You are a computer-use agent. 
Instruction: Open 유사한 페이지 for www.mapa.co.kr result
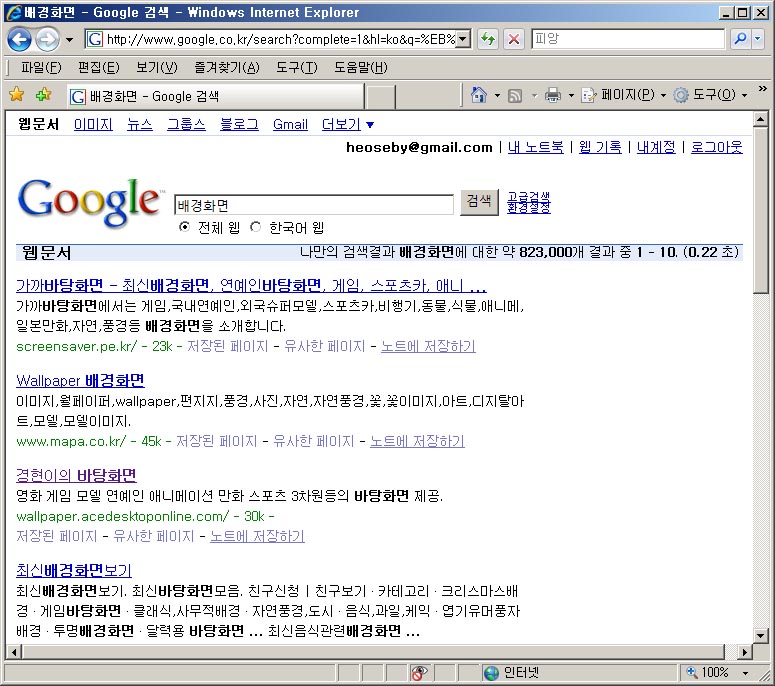click(x=314, y=441)
